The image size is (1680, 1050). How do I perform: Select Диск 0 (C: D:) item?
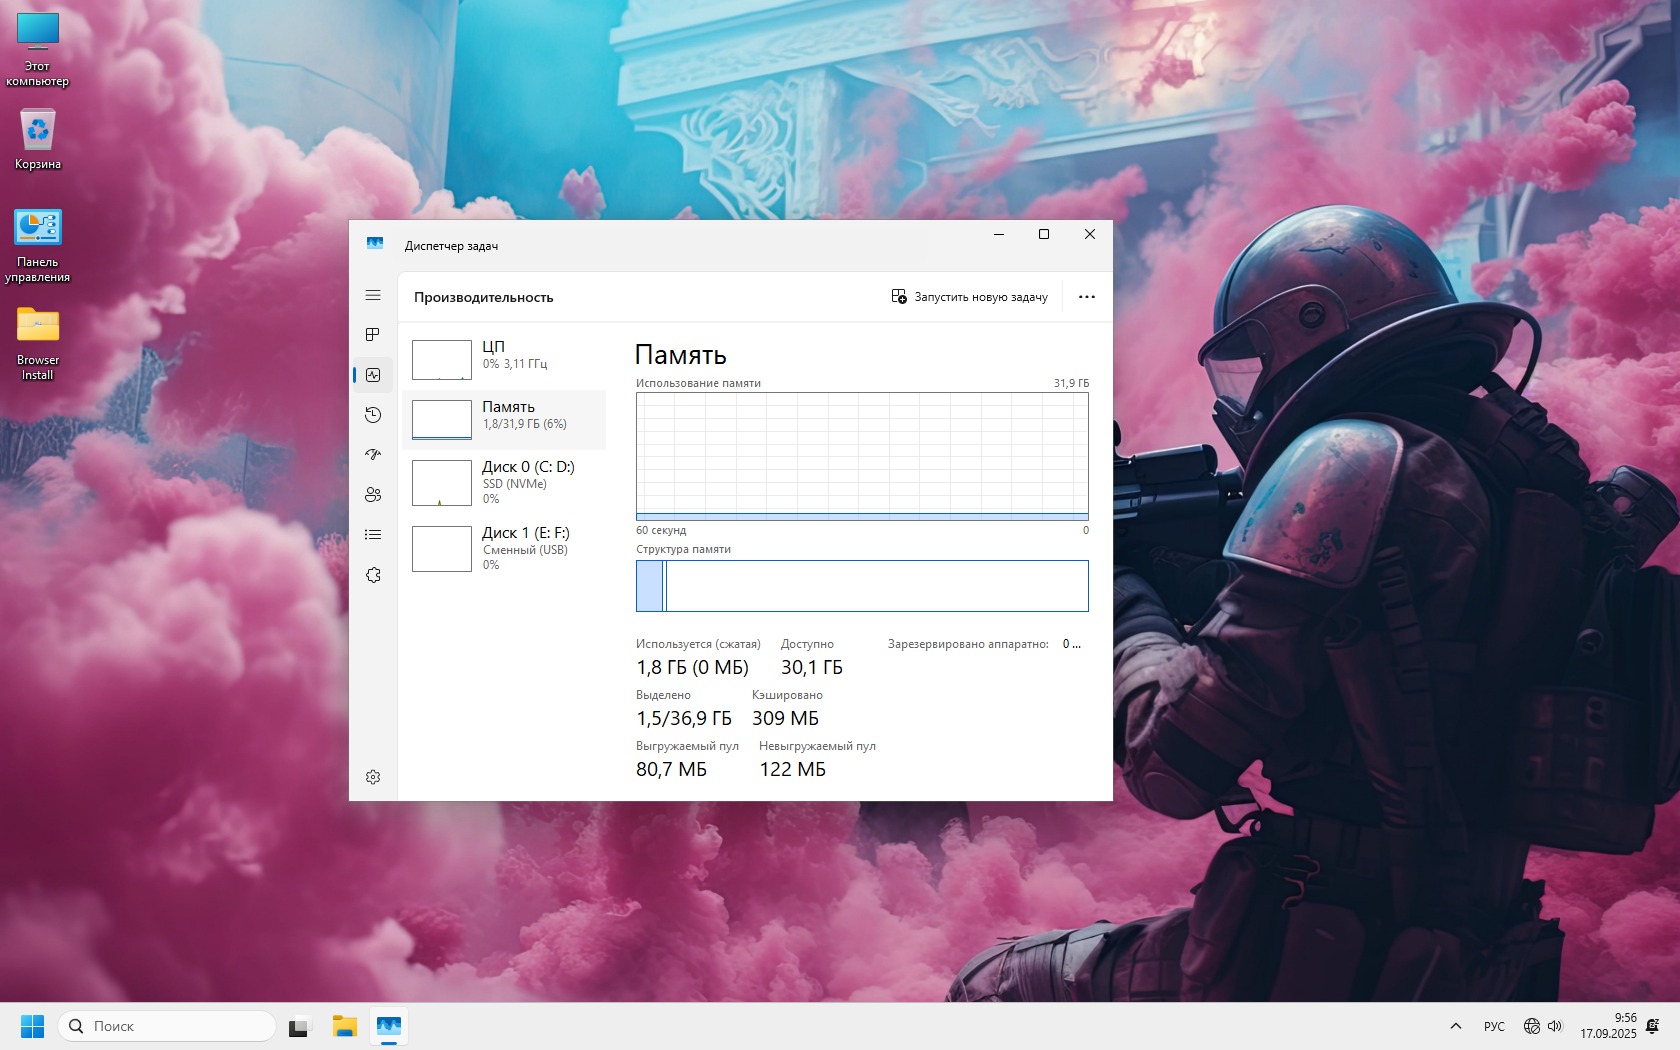click(504, 482)
